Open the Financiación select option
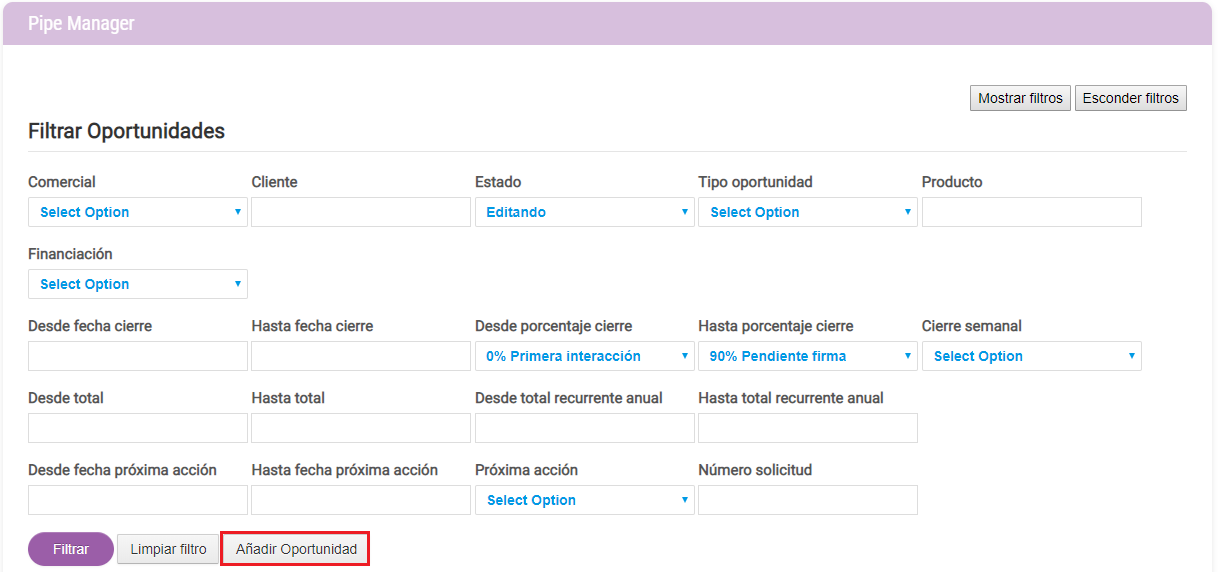 click(138, 284)
